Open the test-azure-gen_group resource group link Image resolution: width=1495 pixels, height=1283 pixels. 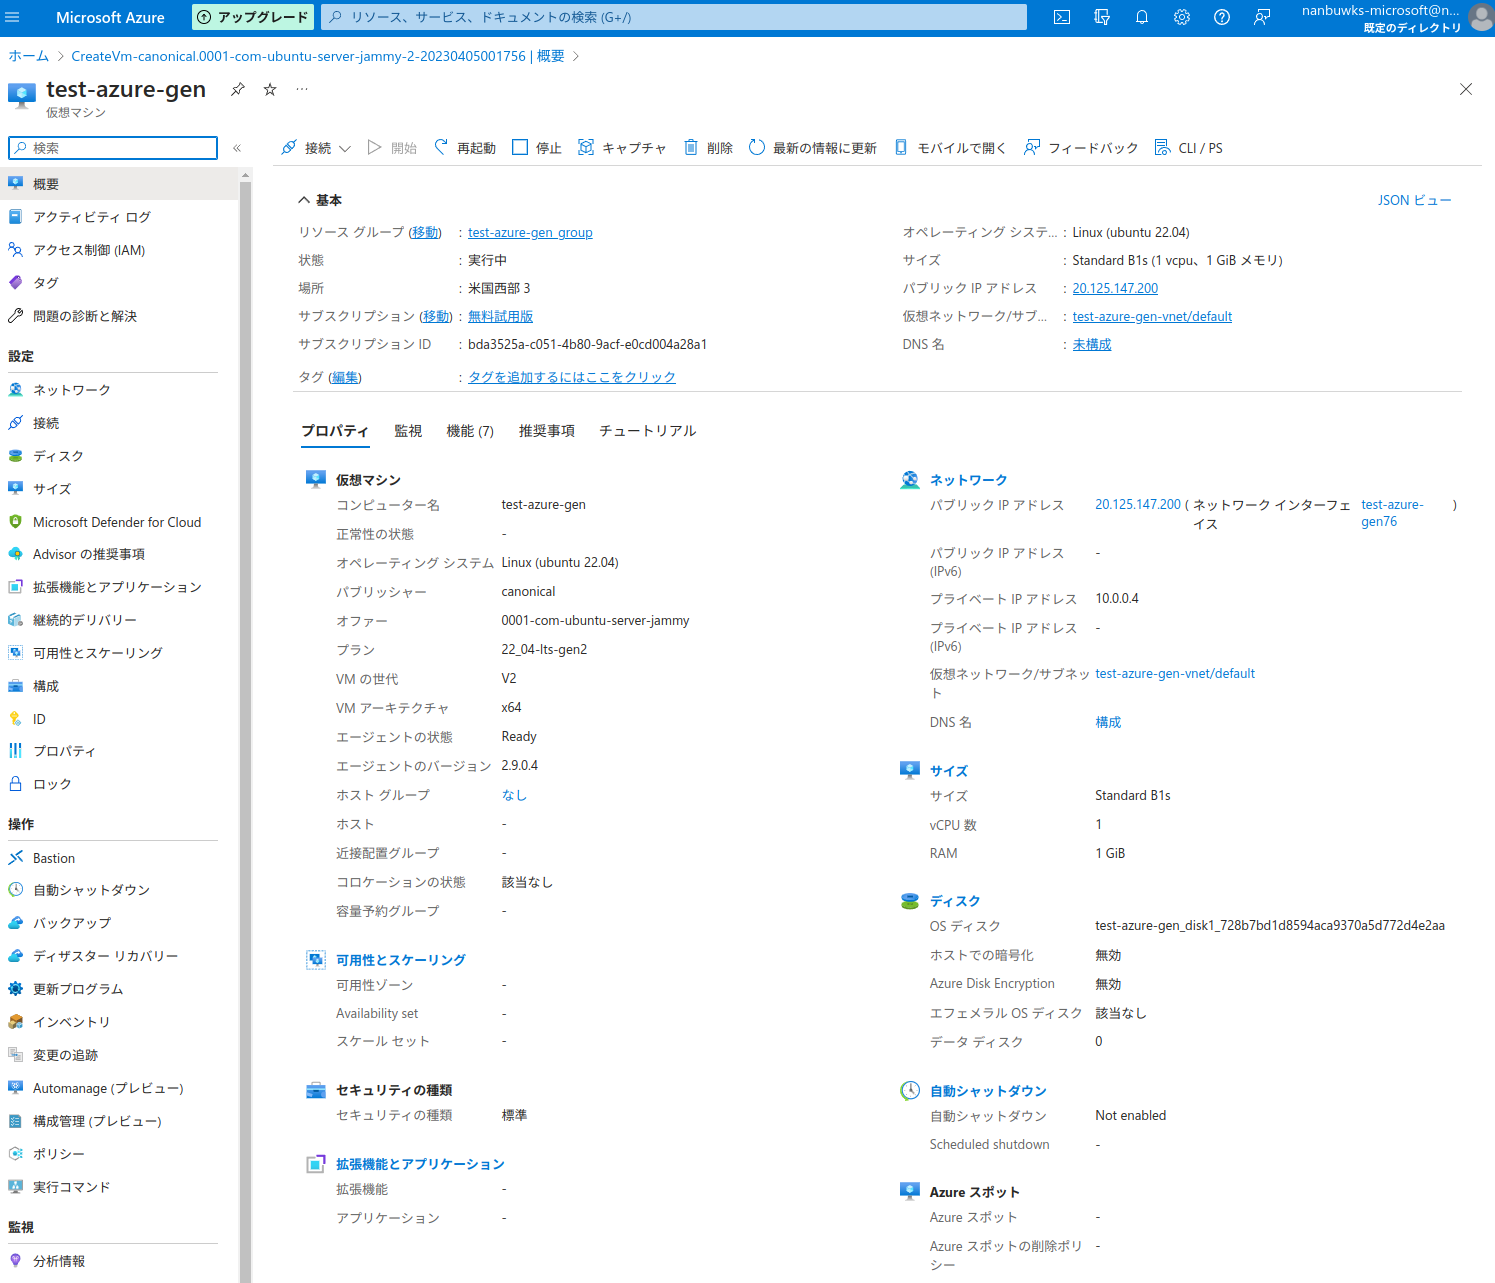[530, 232]
